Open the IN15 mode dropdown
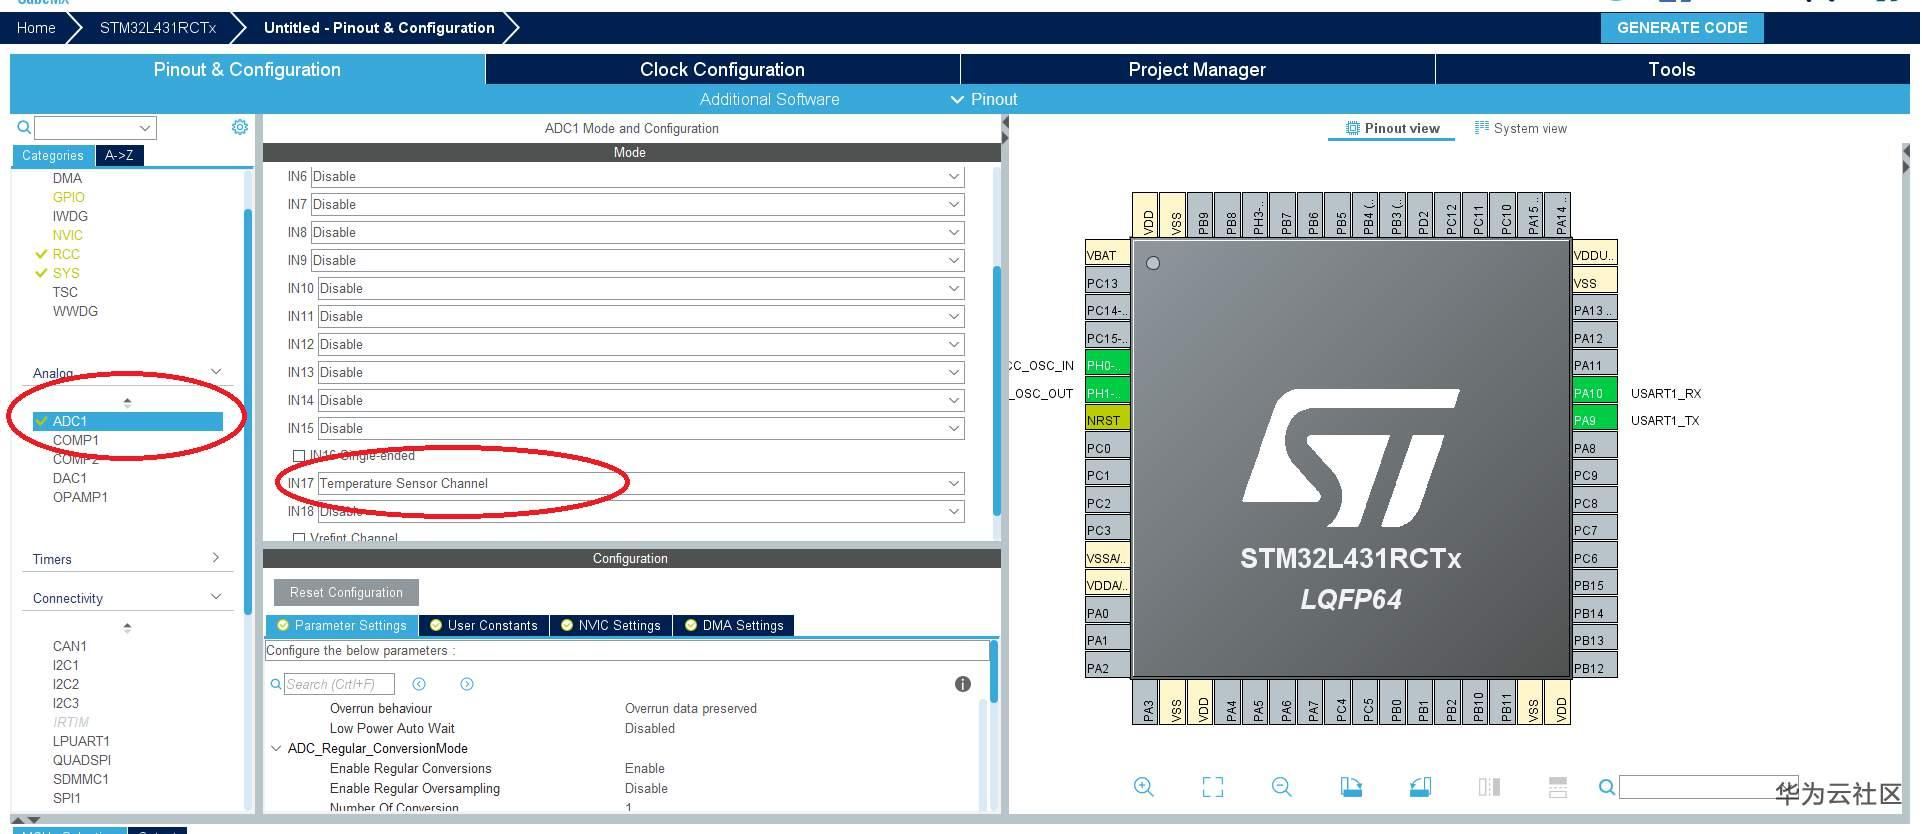This screenshot has height=834, width=1922. tap(641, 429)
